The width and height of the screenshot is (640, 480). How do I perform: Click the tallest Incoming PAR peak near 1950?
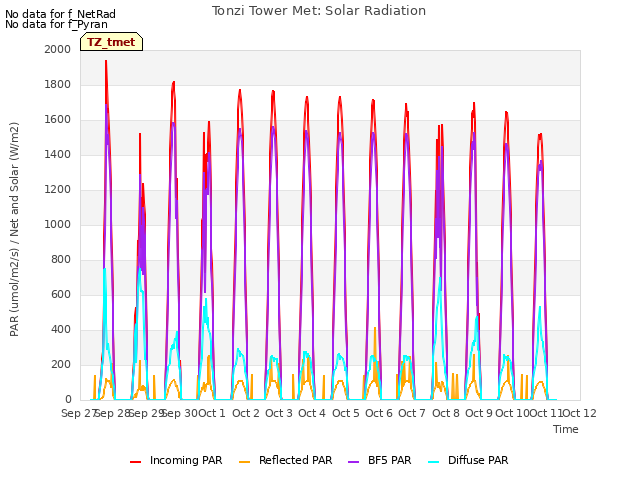pyautogui.click(x=106, y=62)
